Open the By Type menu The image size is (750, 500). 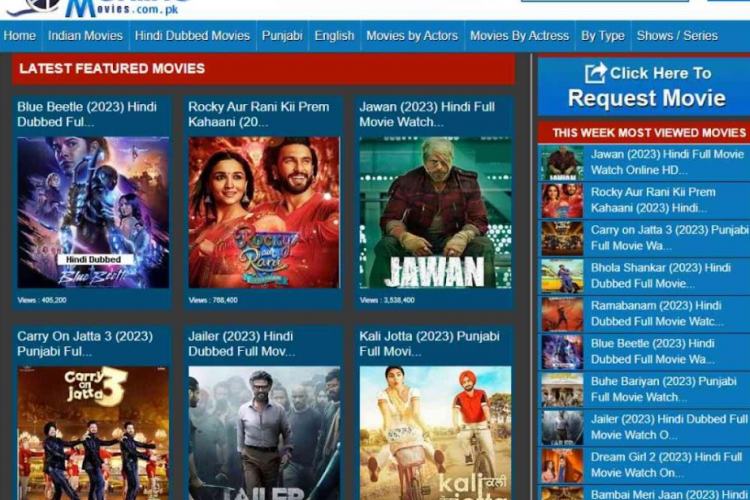pos(603,36)
